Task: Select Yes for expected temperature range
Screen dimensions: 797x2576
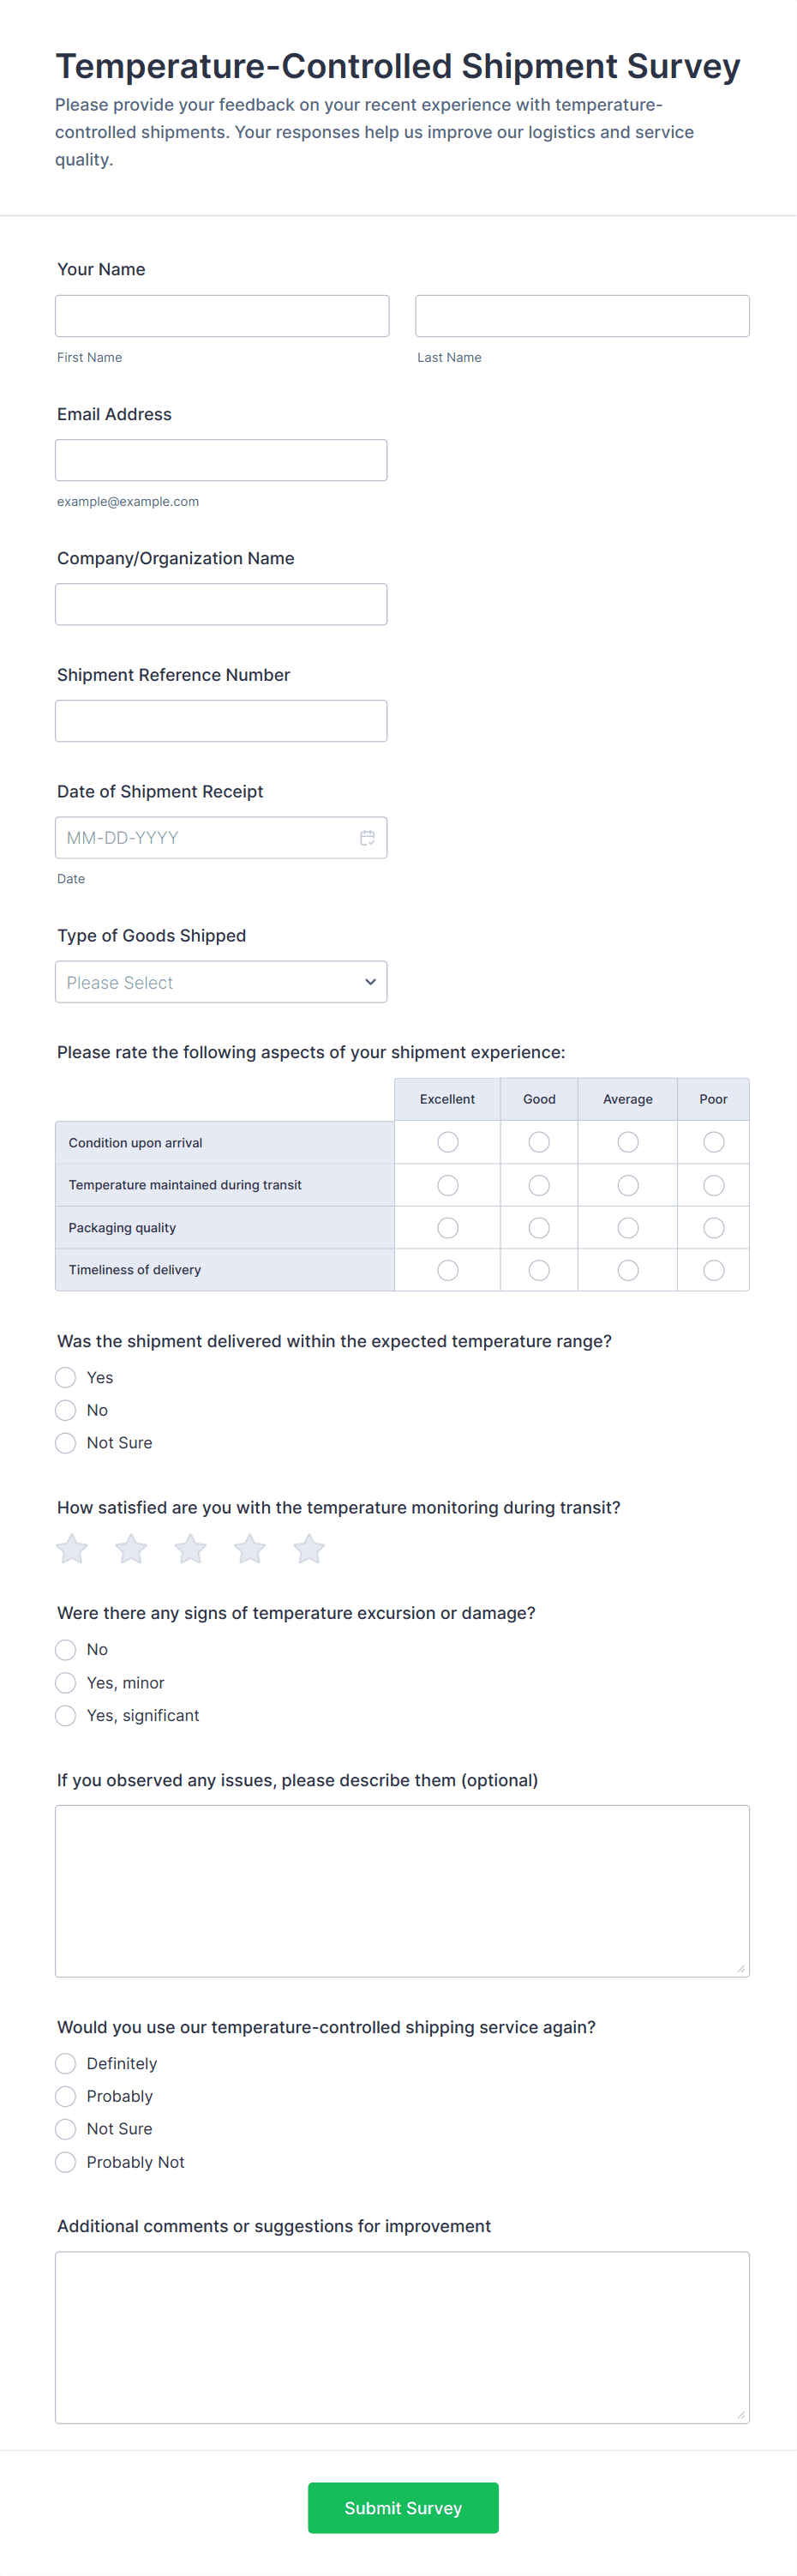Action: (66, 1378)
